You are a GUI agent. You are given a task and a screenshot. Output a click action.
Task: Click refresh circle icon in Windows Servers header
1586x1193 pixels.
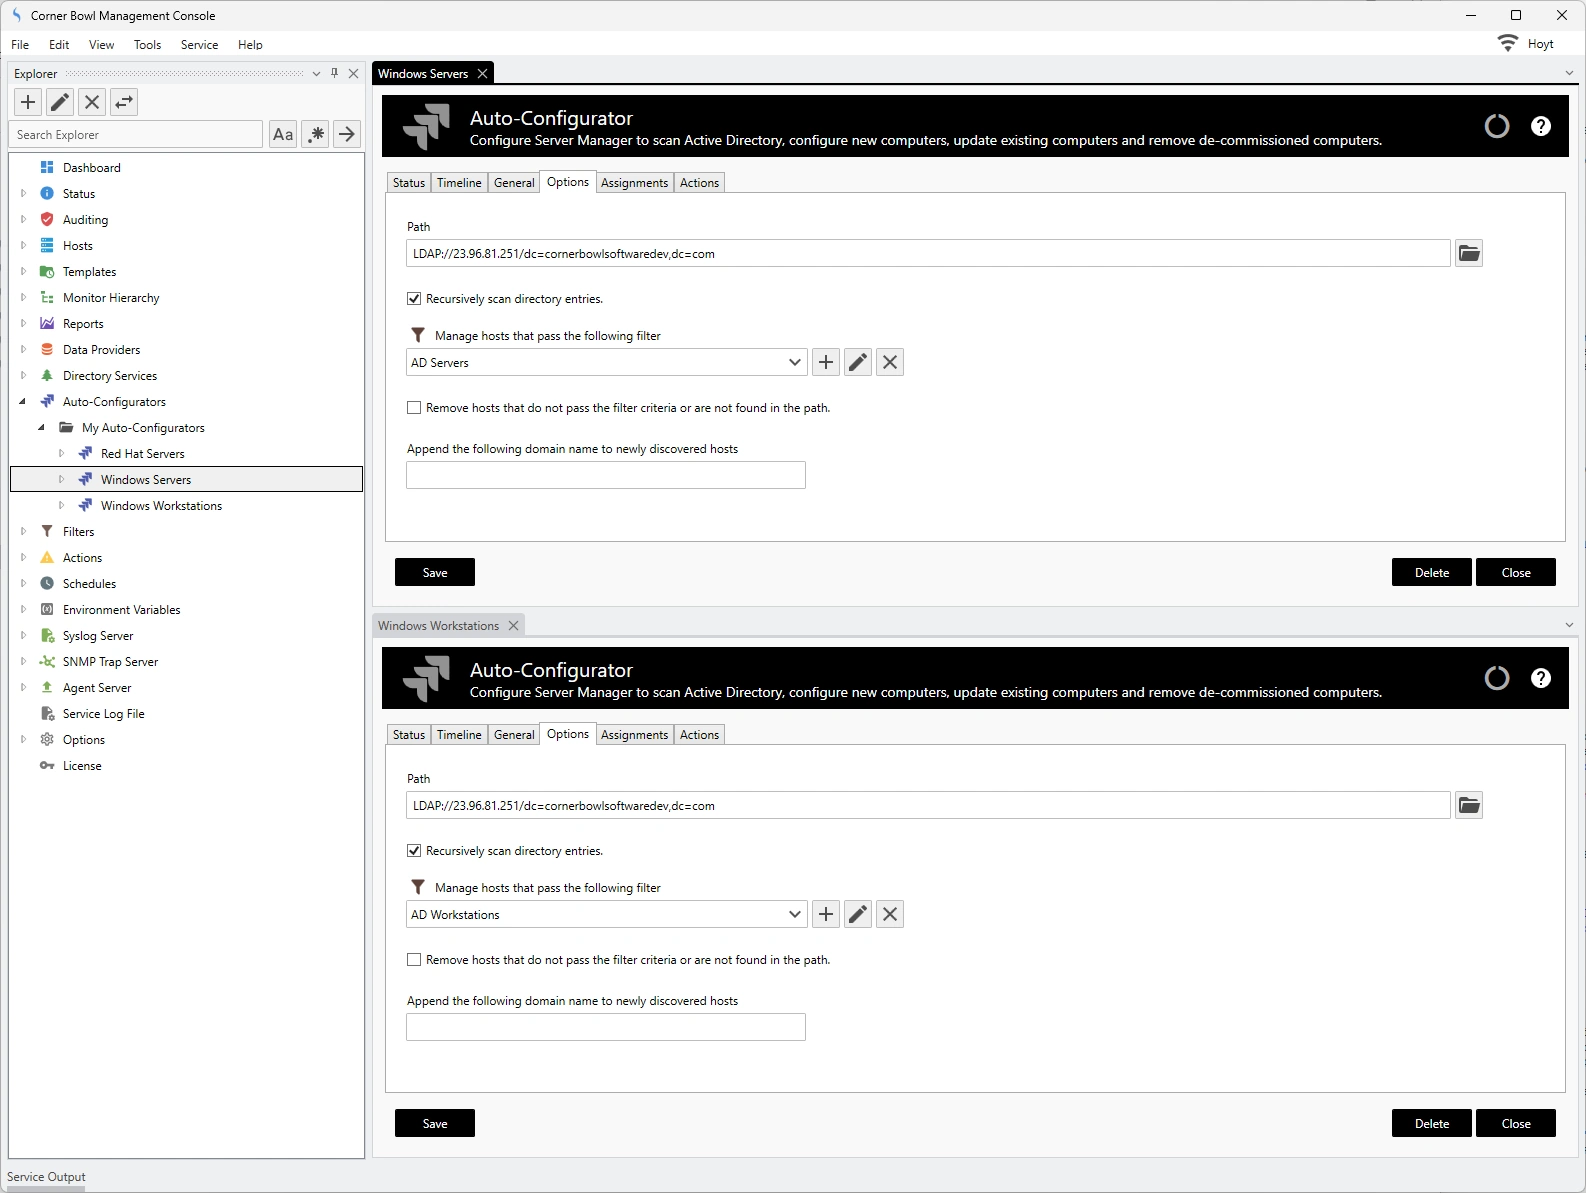[1496, 126]
